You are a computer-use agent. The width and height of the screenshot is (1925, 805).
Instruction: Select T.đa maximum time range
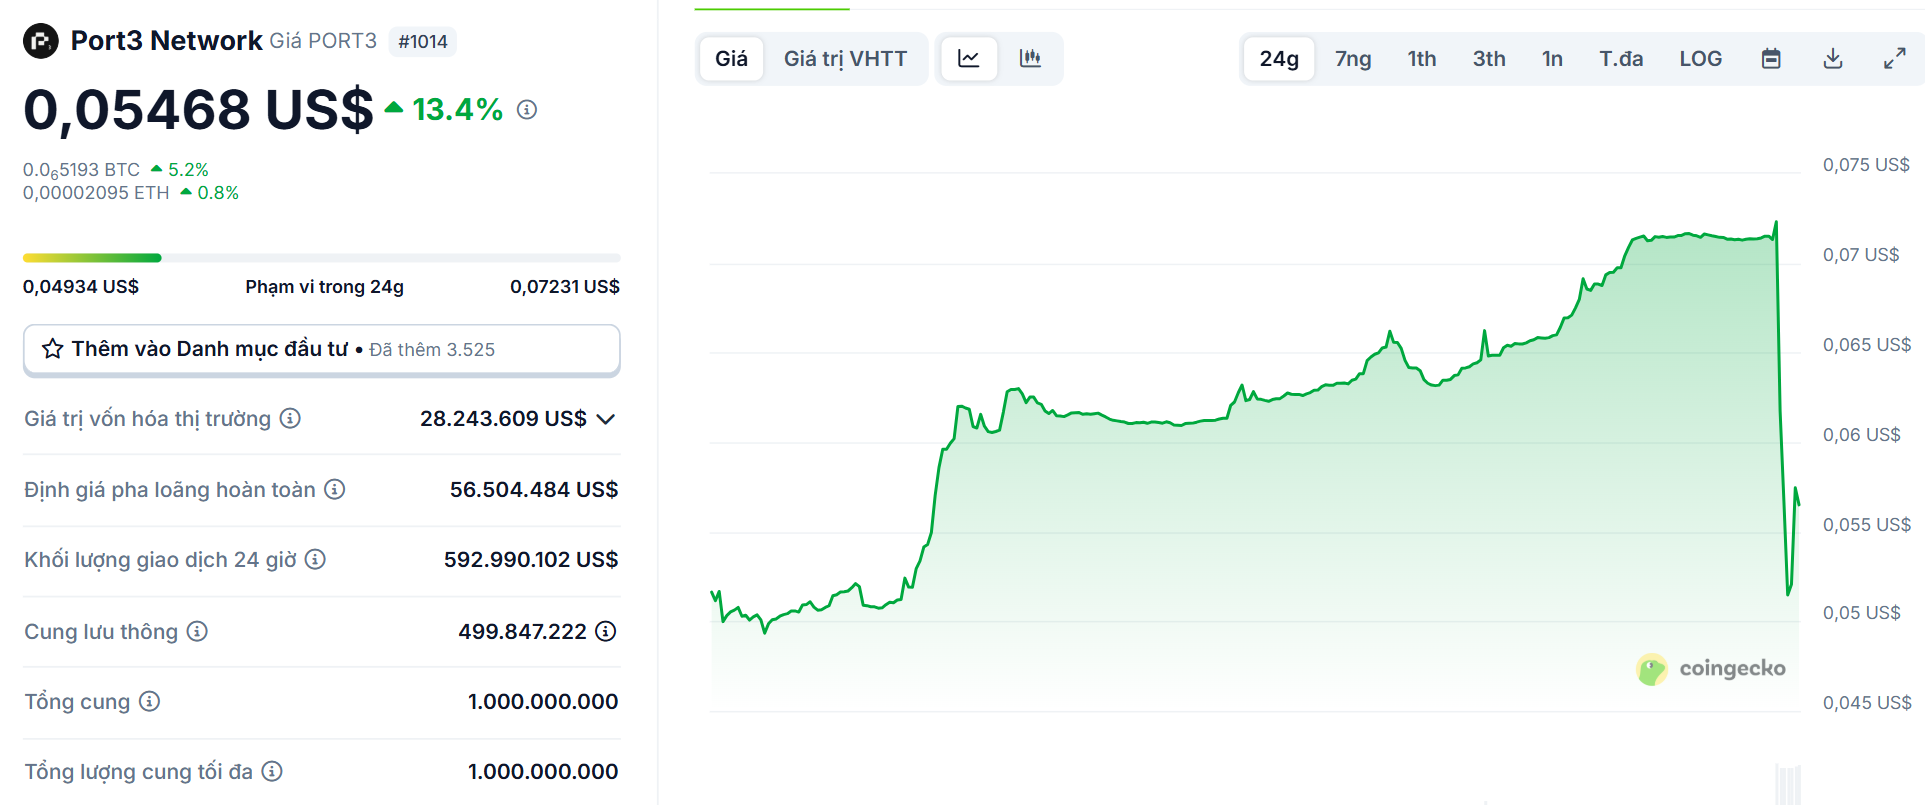[1621, 58]
